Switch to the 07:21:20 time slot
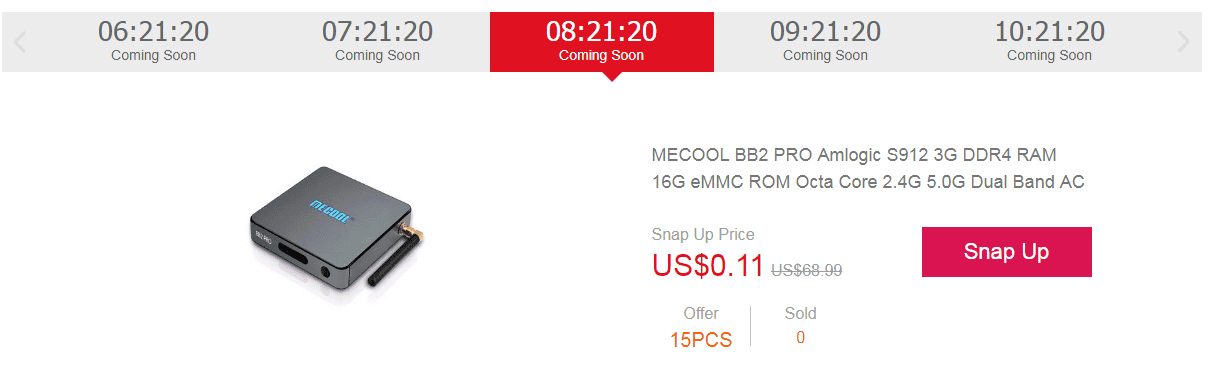This screenshot has height=392, width=1228. point(378,42)
